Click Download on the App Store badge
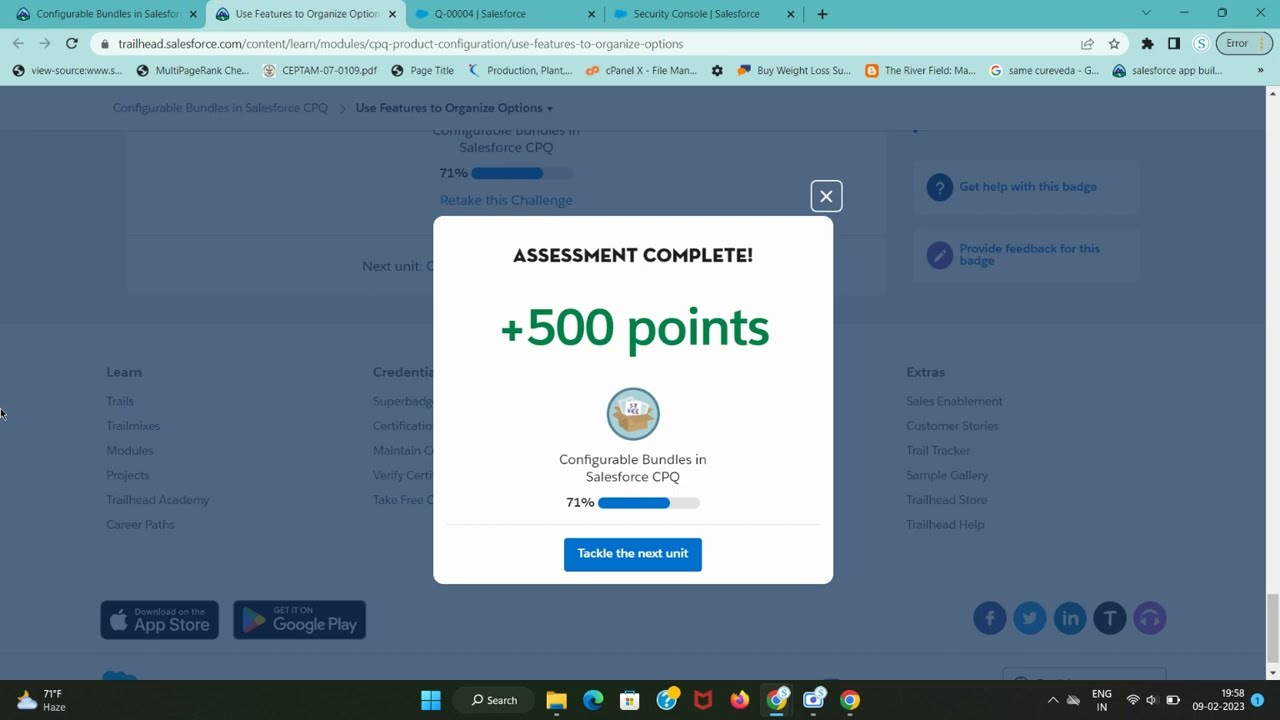The image size is (1280, 720). (160, 620)
